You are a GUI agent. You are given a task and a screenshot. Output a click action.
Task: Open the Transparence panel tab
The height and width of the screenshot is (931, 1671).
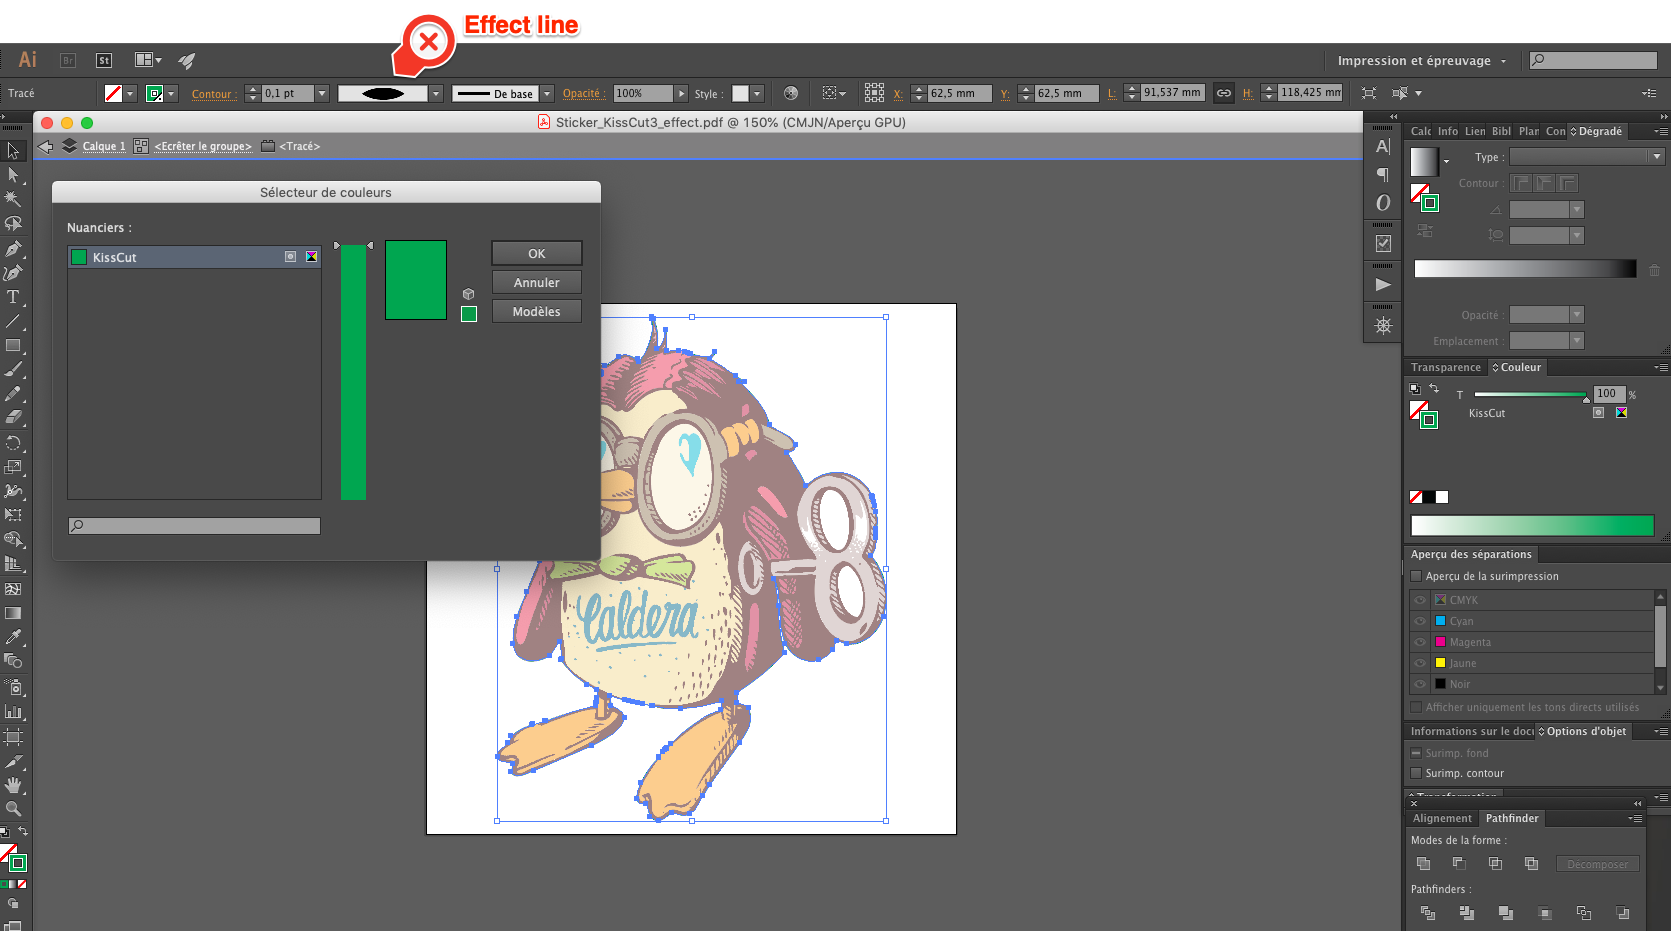tap(1445, 367)
